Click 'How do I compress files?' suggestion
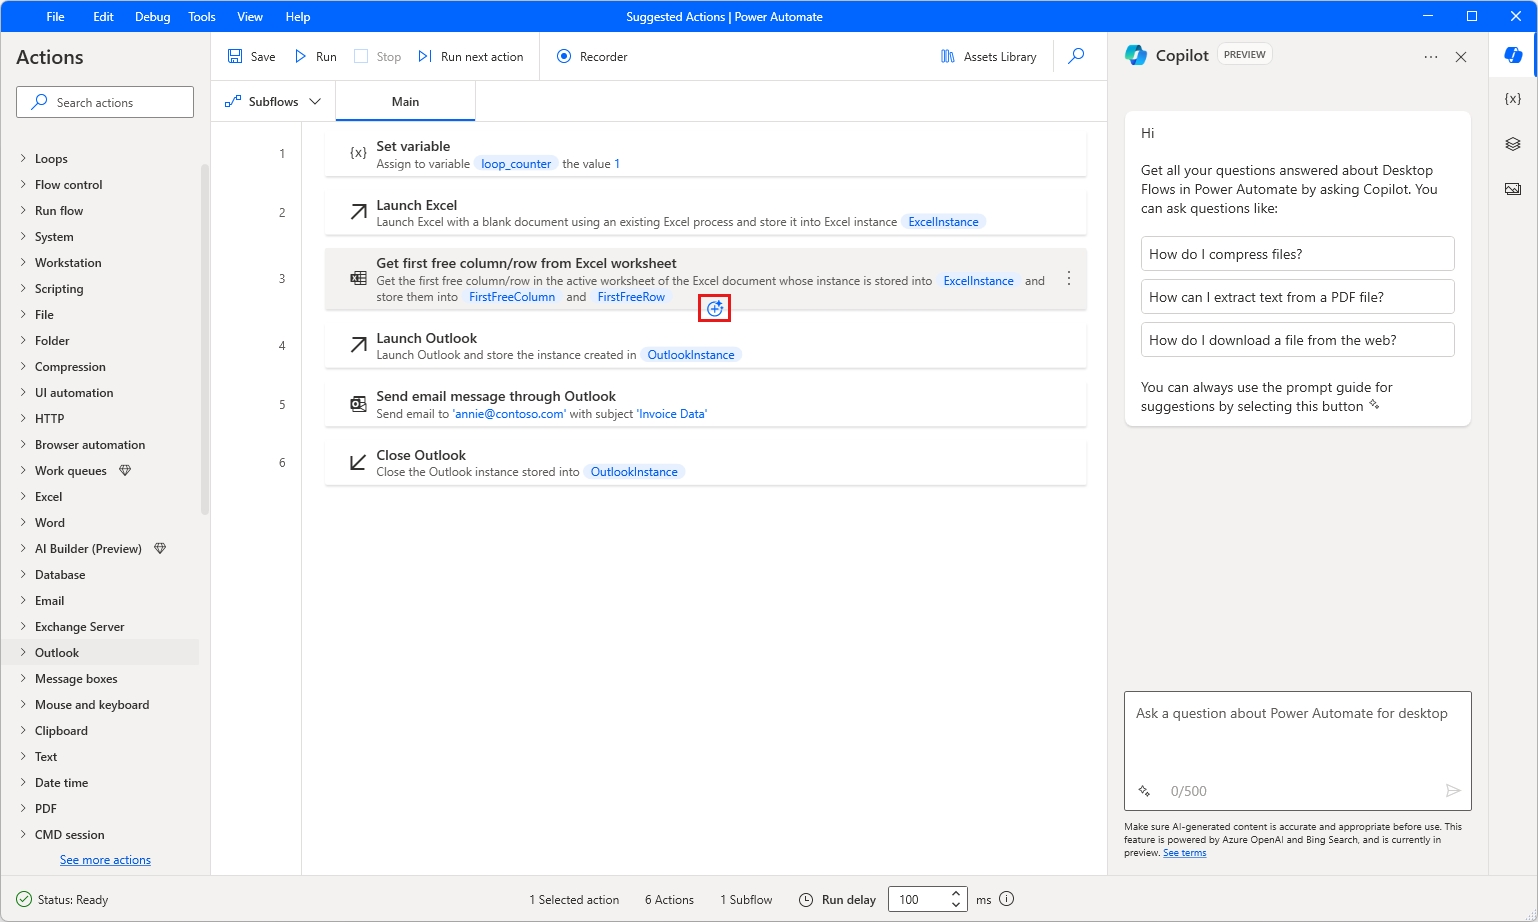 click(1297, 254)
